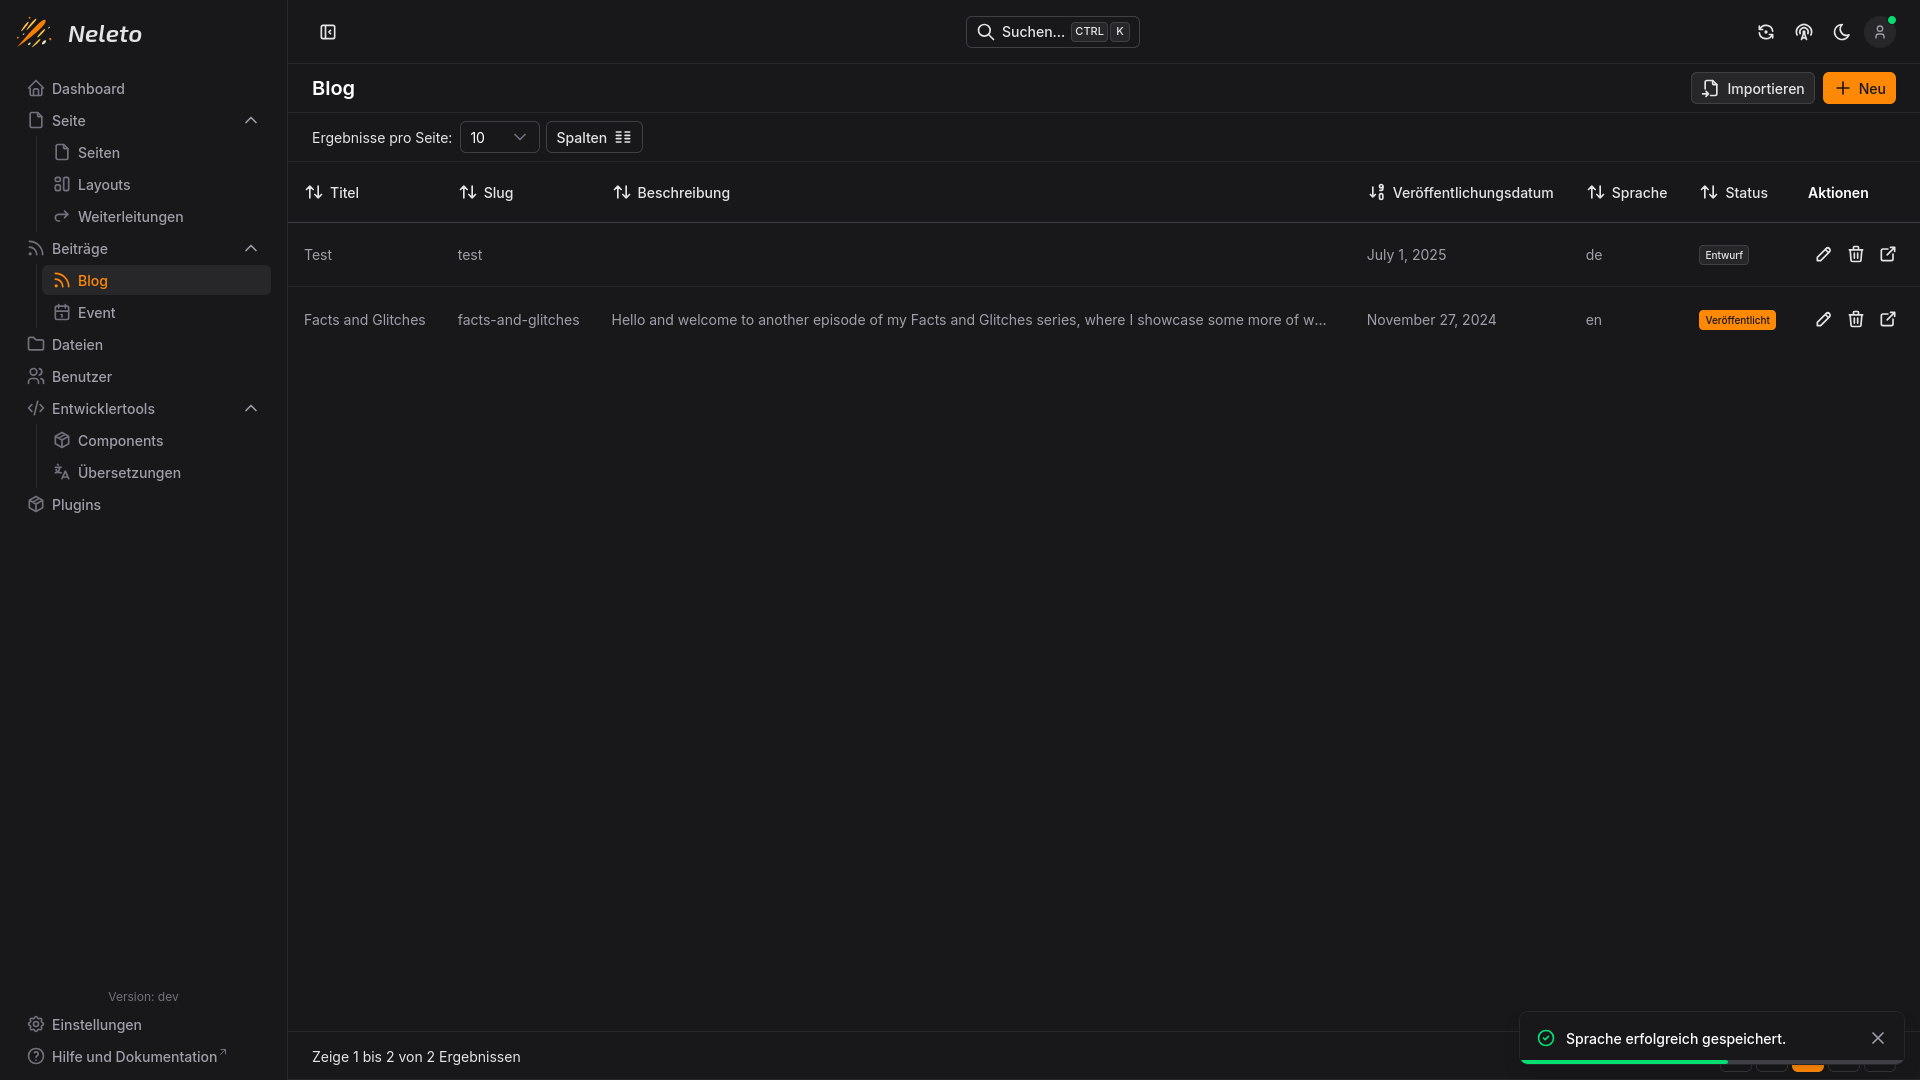Delete the Facts and Glitches post

1855,319
